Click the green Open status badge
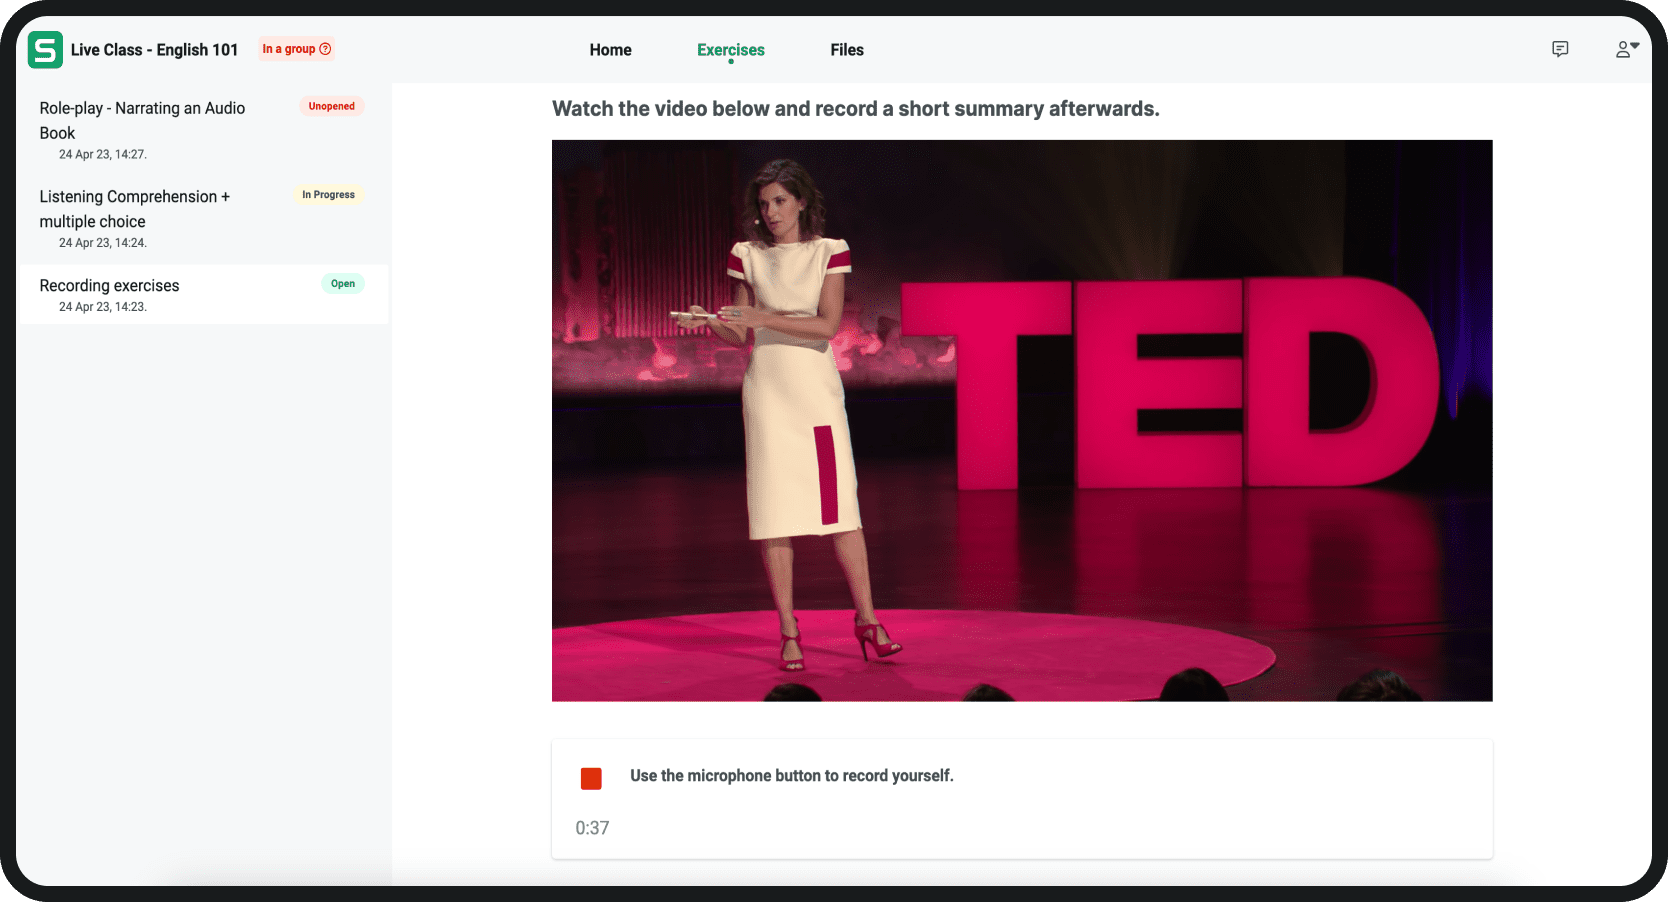The height and width of the screenshot is (902, 1668). [343, 284]
